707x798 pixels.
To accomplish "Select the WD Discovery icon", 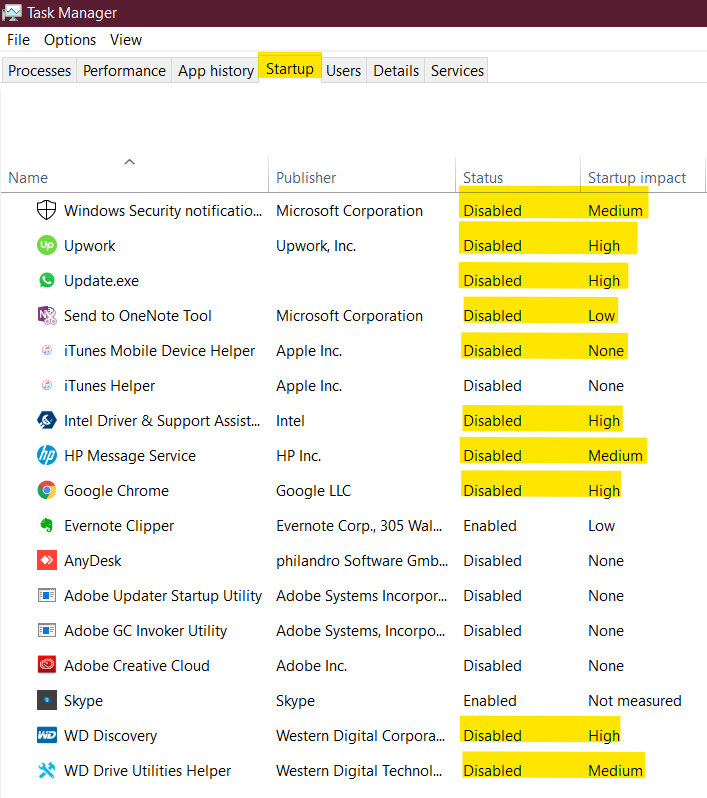I will 47,735.
